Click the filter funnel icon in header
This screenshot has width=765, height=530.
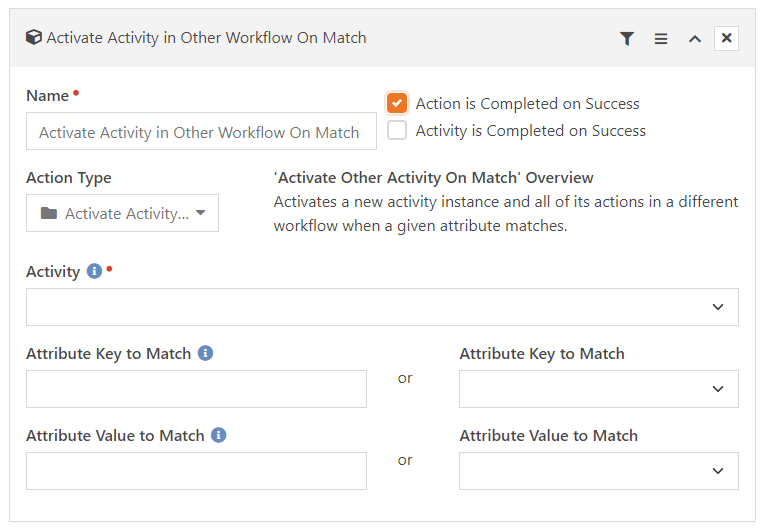[x=627, y=39]
